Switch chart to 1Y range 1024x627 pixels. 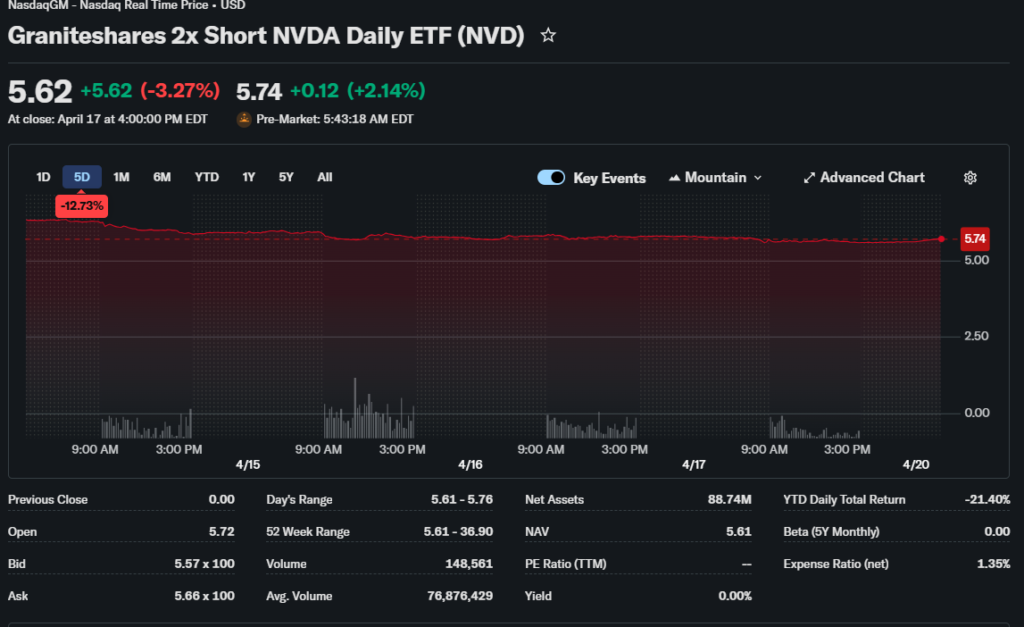[248, 178]
